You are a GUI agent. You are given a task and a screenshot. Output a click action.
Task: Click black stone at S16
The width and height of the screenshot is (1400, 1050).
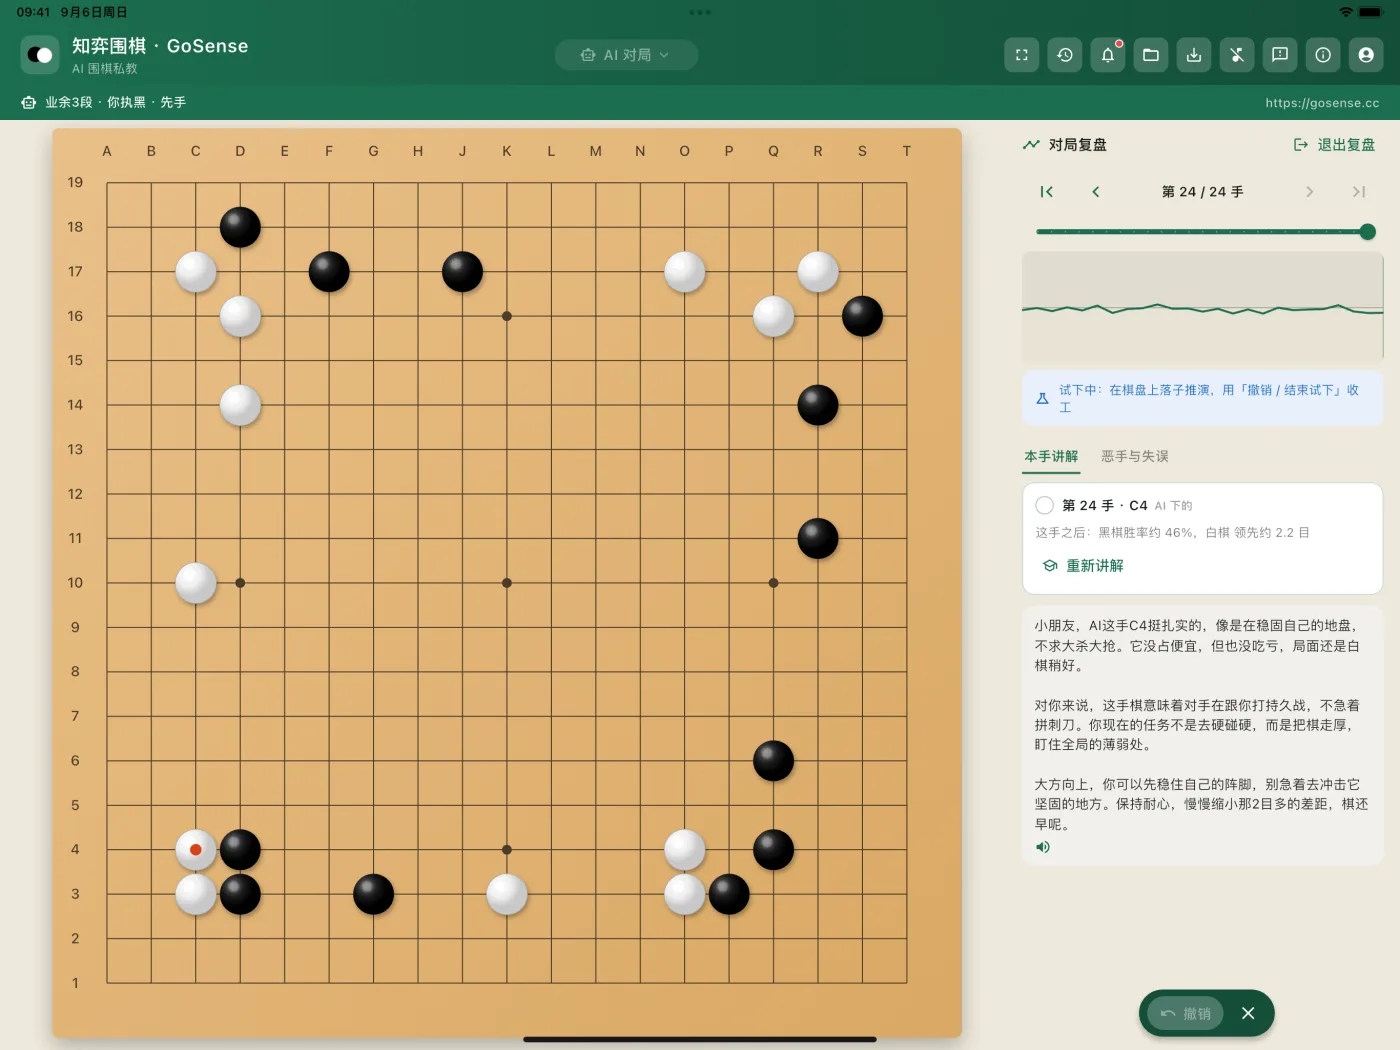[x=862, y=316]
